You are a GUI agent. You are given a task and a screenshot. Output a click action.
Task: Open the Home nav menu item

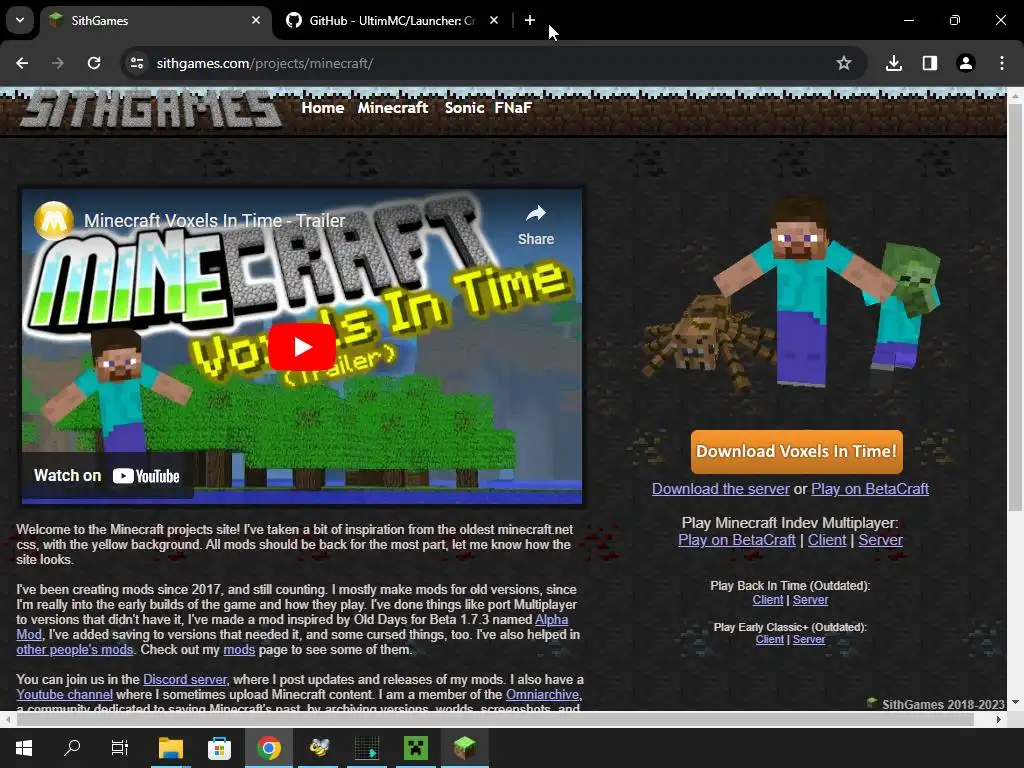[323, 108]
